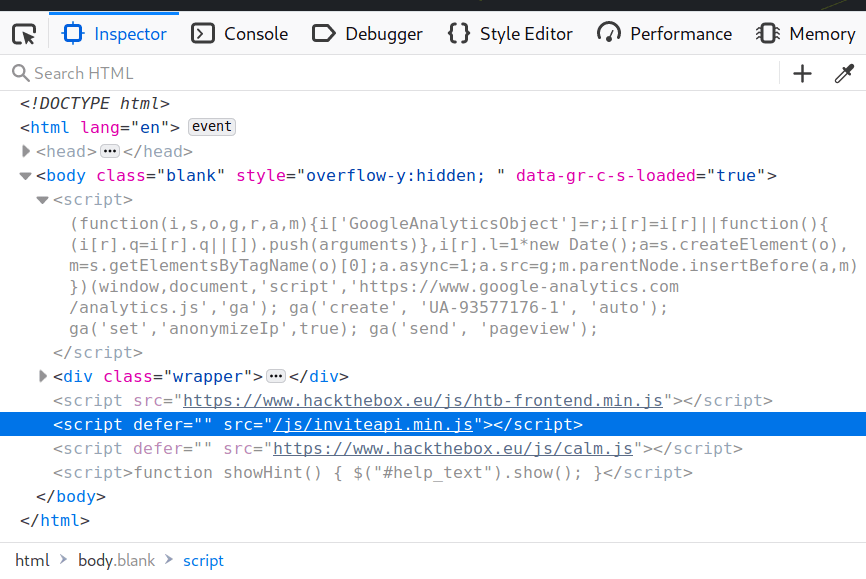The height and width of the screenshot is (579, 866).
Task: Switch to Style Editor tab
Action: (x=510, y=34)
